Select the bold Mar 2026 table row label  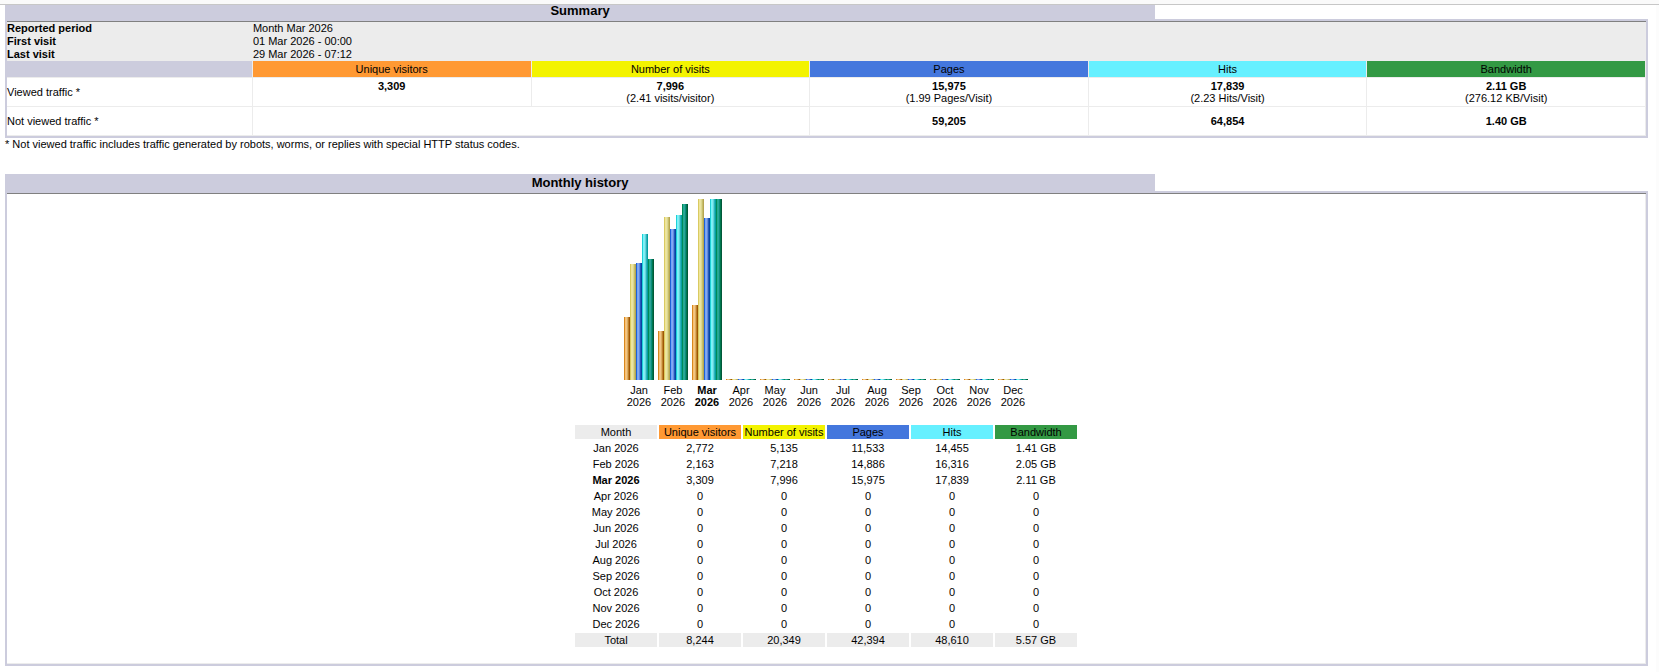coord(615,480)
